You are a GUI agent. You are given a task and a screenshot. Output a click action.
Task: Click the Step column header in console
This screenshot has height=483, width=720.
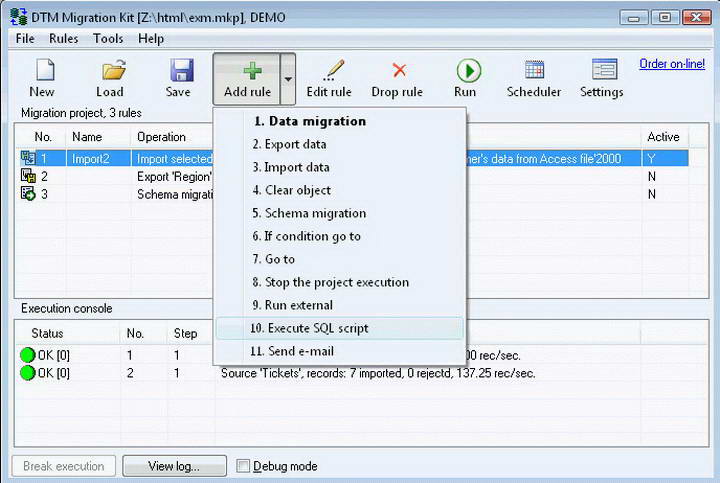[x=186, y=333]
